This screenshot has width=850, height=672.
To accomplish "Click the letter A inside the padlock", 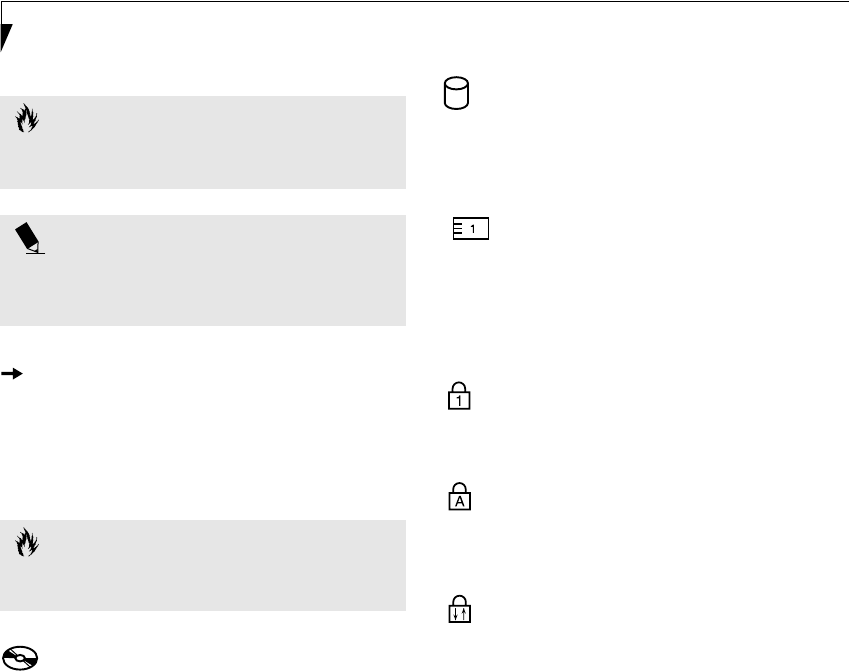I will (457, 502).
